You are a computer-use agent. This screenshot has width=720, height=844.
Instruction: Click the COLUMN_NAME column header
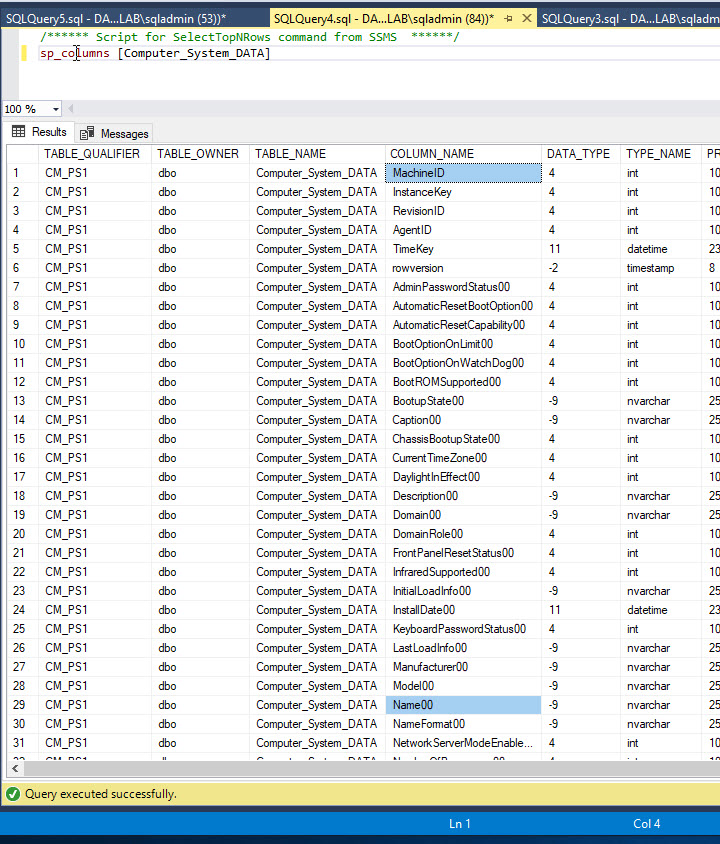point(432,154)
